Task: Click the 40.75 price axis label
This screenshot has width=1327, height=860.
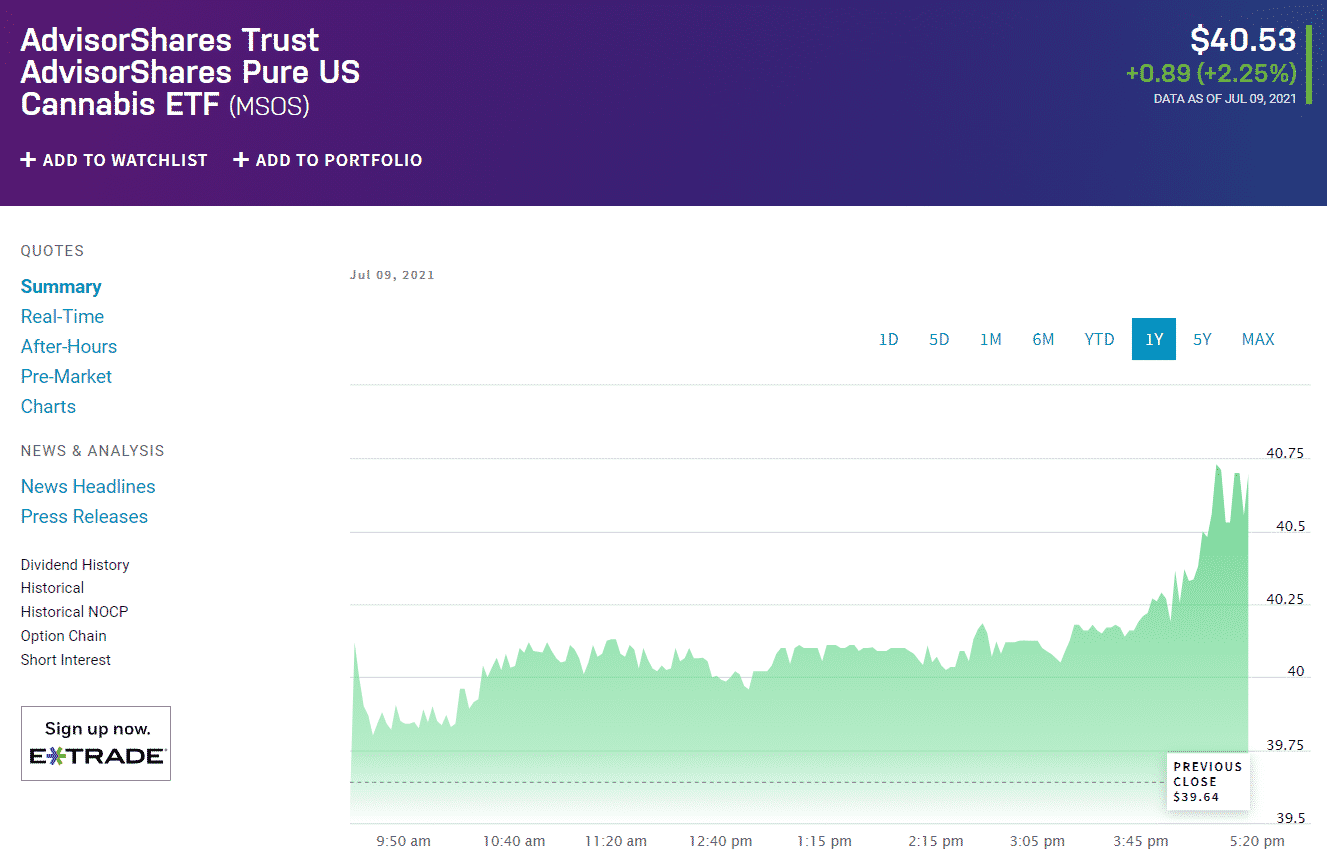Action: coord(1285,453)
